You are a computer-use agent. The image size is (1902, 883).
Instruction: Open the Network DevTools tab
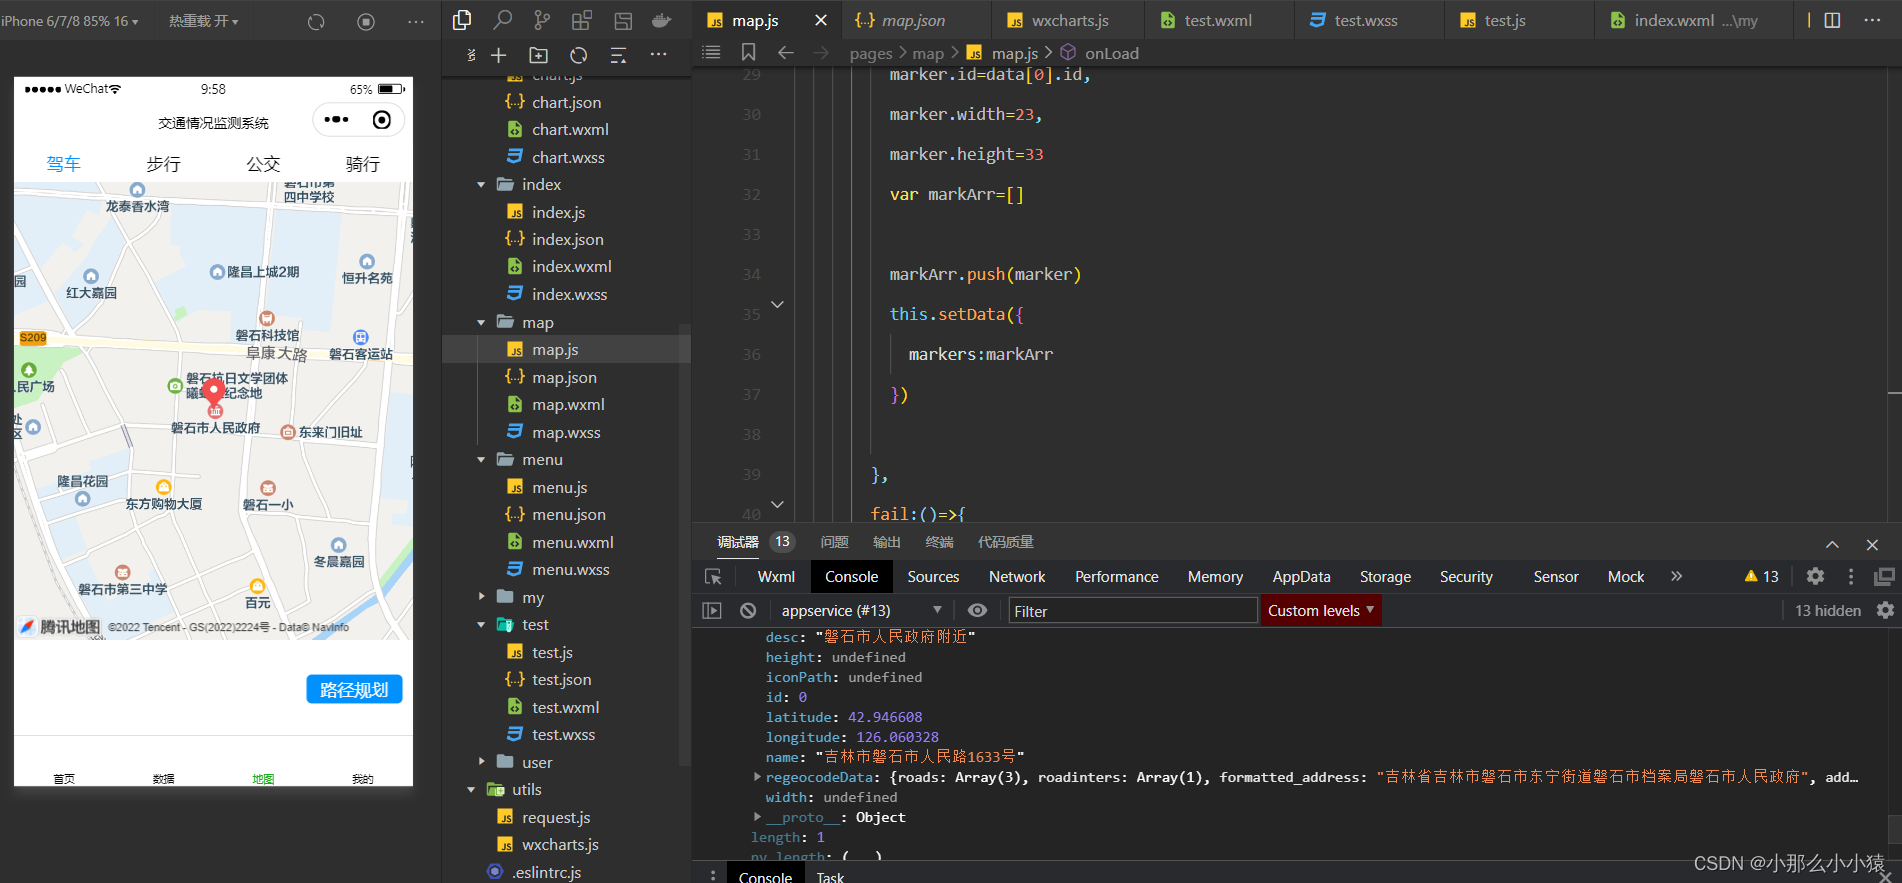pyautogui.click(x=1017, y=576)
